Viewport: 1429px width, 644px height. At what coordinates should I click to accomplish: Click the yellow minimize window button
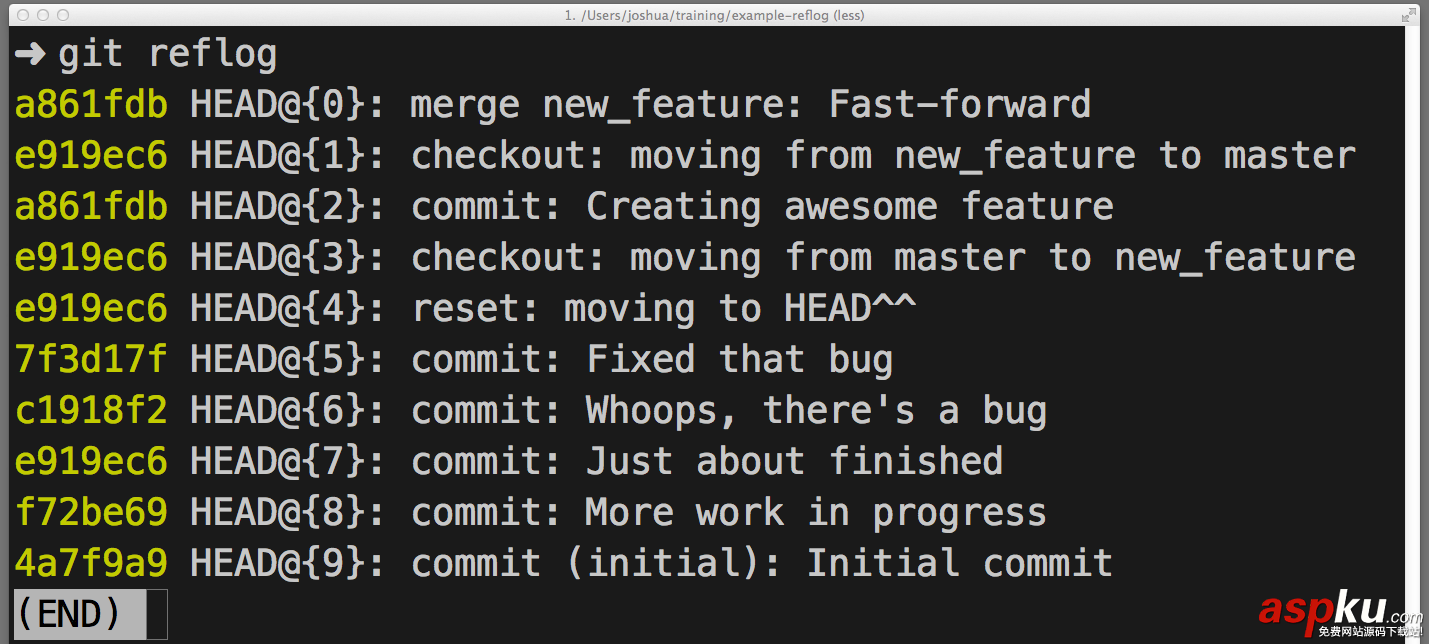coord(42,15)
